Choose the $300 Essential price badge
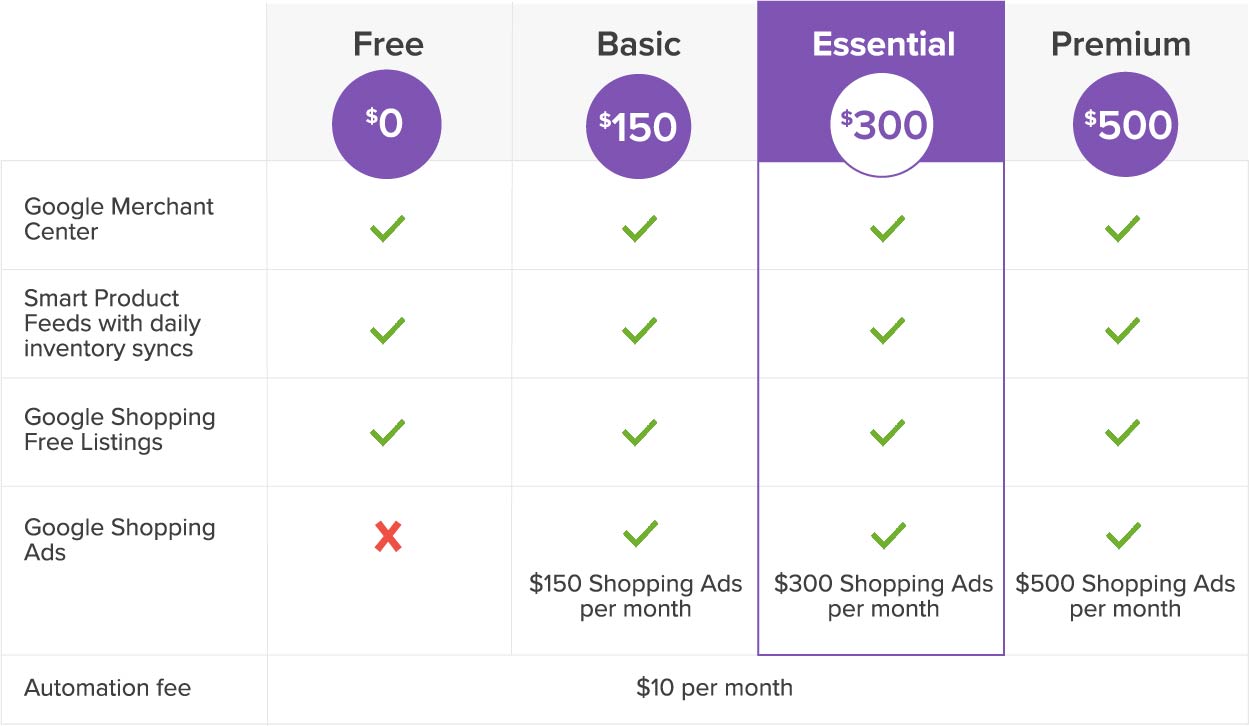This screenshot has width=1249, height=726. [883, 124]
